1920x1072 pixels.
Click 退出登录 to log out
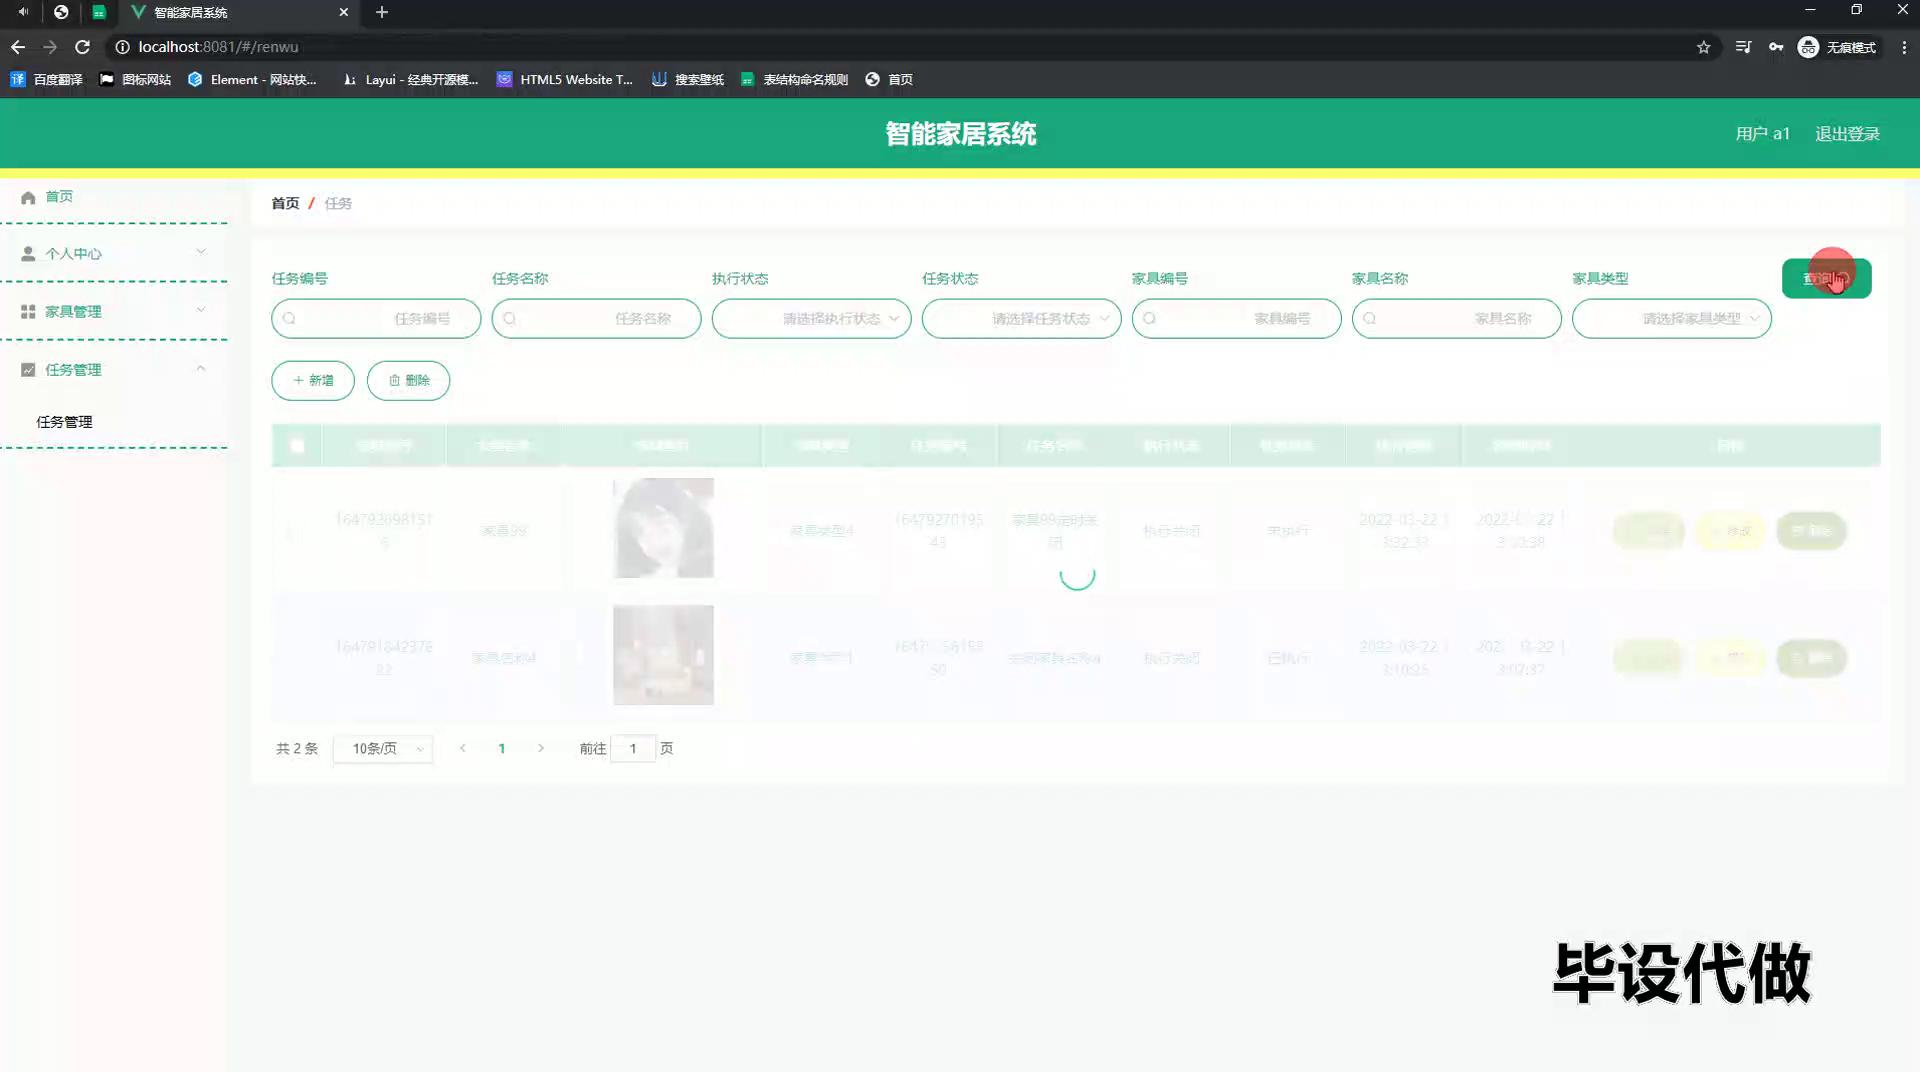tap(1847, 134)
